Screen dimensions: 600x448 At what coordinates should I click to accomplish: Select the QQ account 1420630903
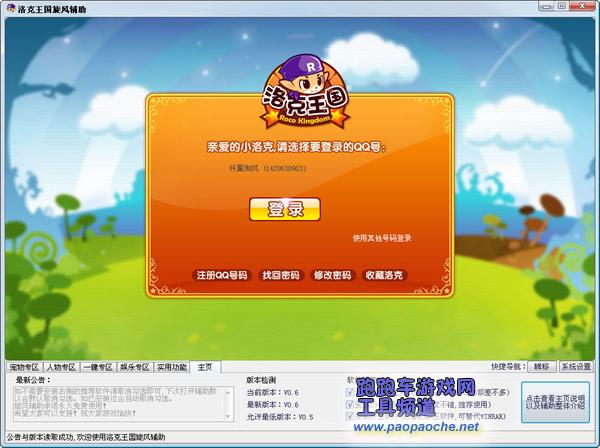[x=267, y=168]
